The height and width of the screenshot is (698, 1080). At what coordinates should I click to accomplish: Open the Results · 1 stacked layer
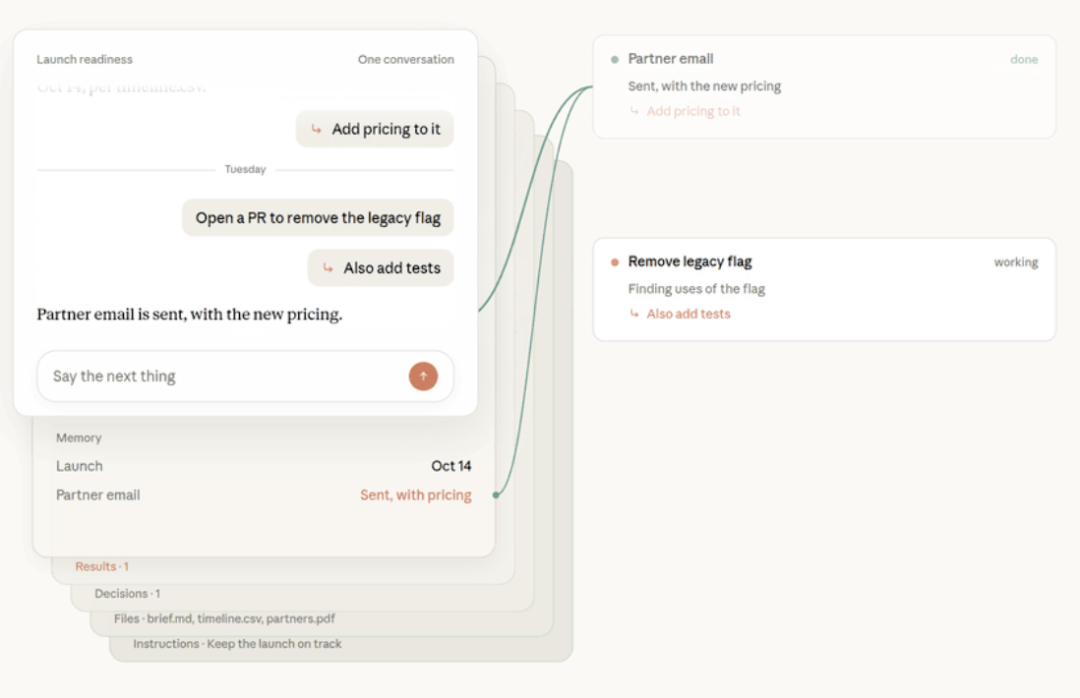[102, 566]
